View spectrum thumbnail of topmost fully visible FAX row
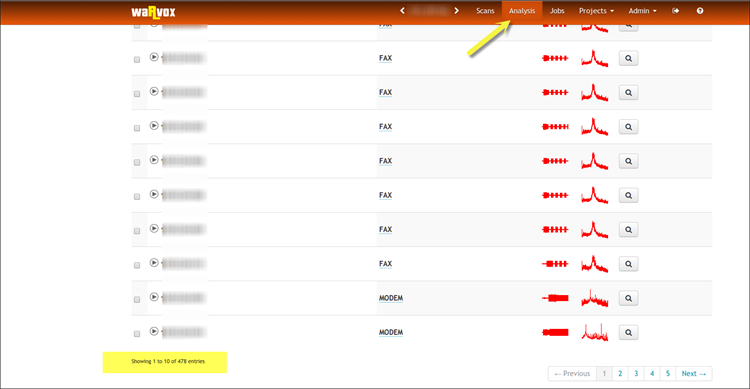Image resolution: width=750 pixels, height=389 pixels. tap(595, 58)
